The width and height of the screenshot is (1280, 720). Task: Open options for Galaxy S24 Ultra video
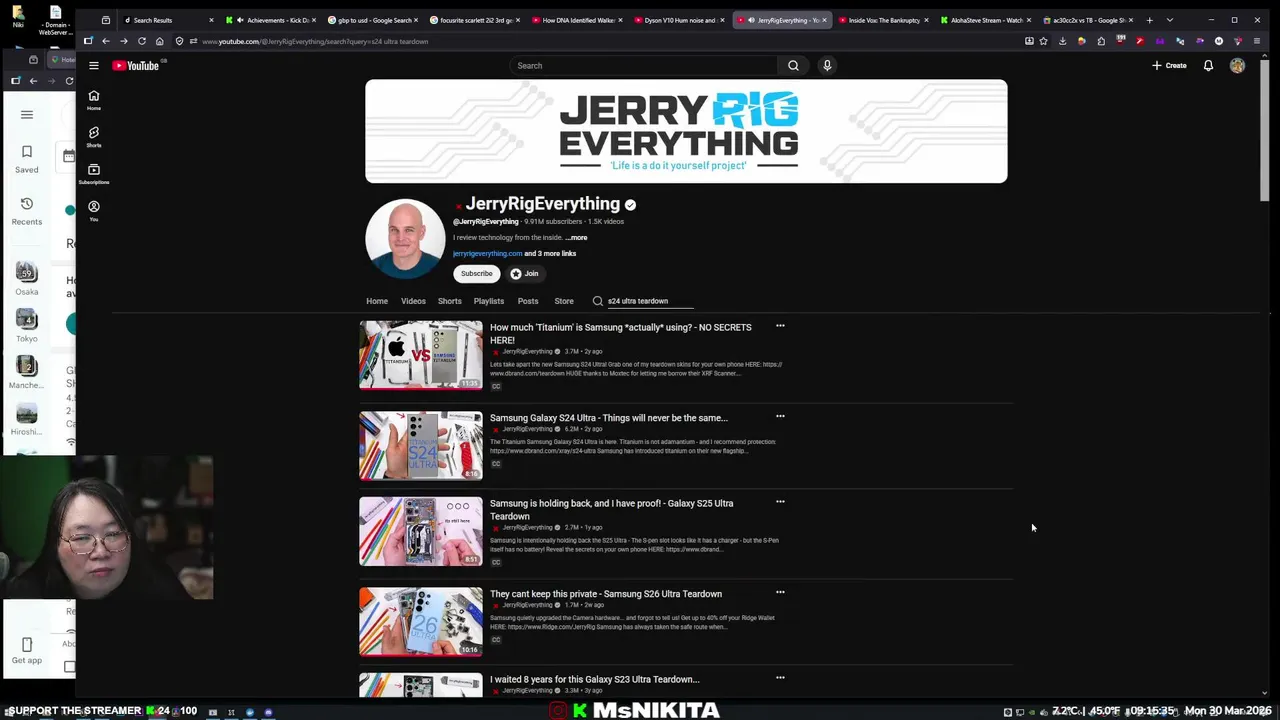(x=780, y=416)
